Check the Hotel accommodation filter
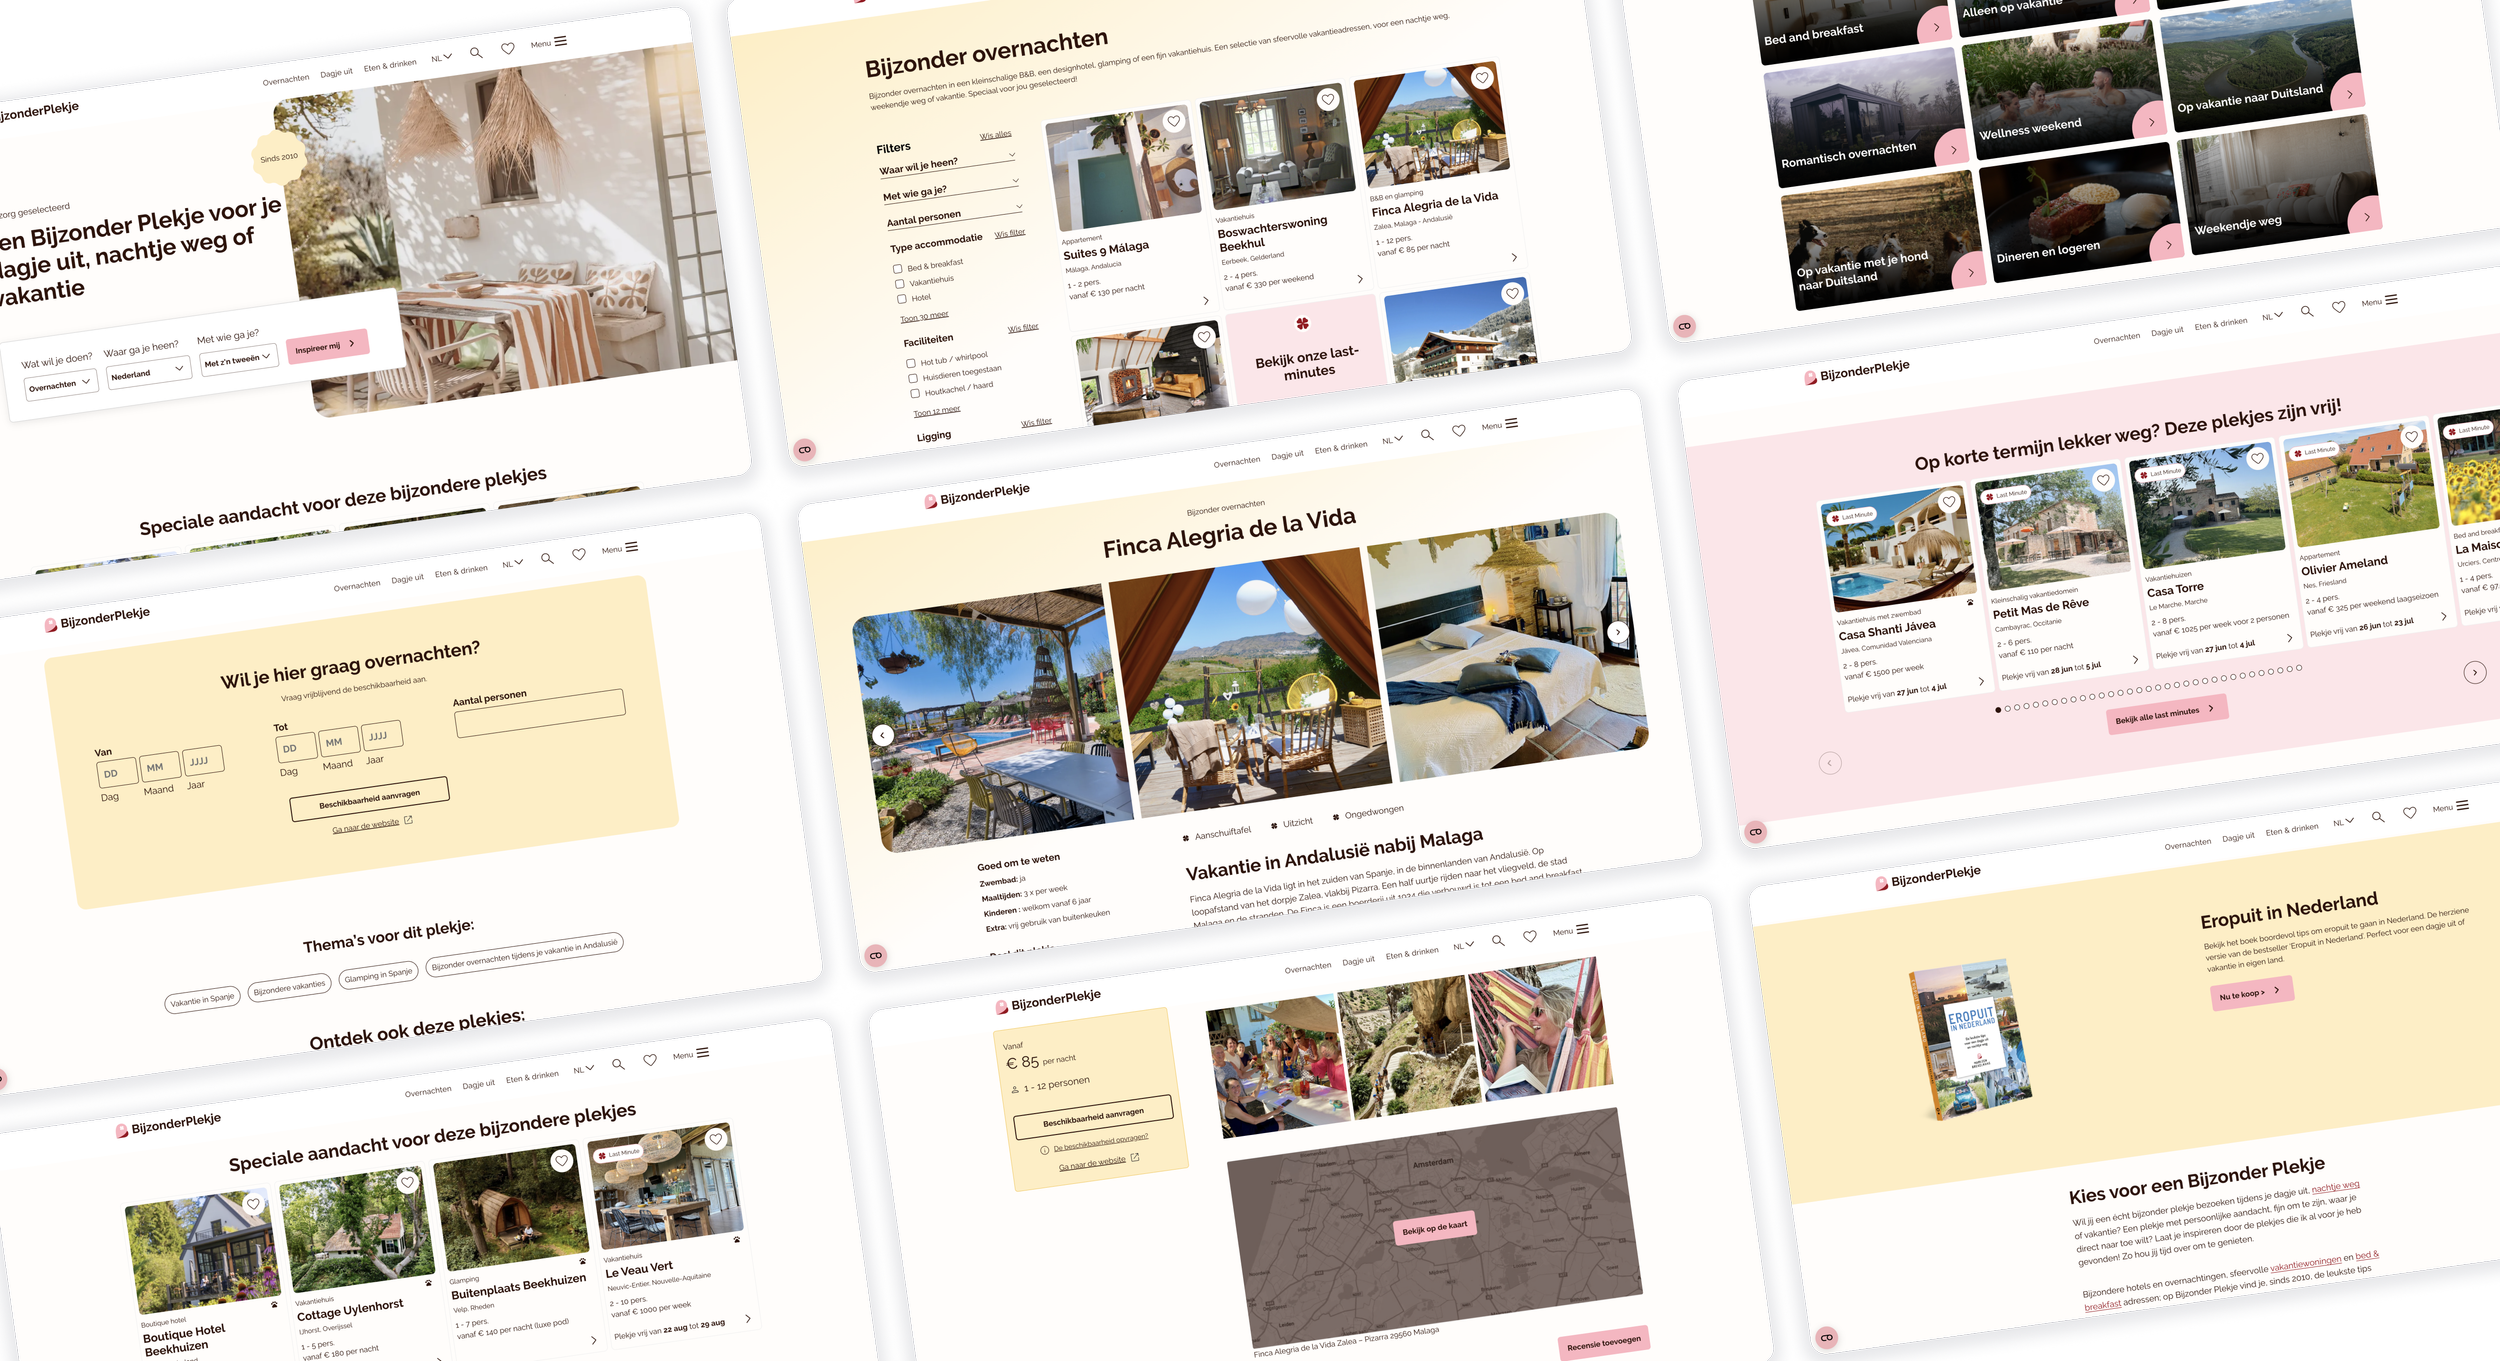Screen dimensions: 2500x1361 [x=902, y=299]
